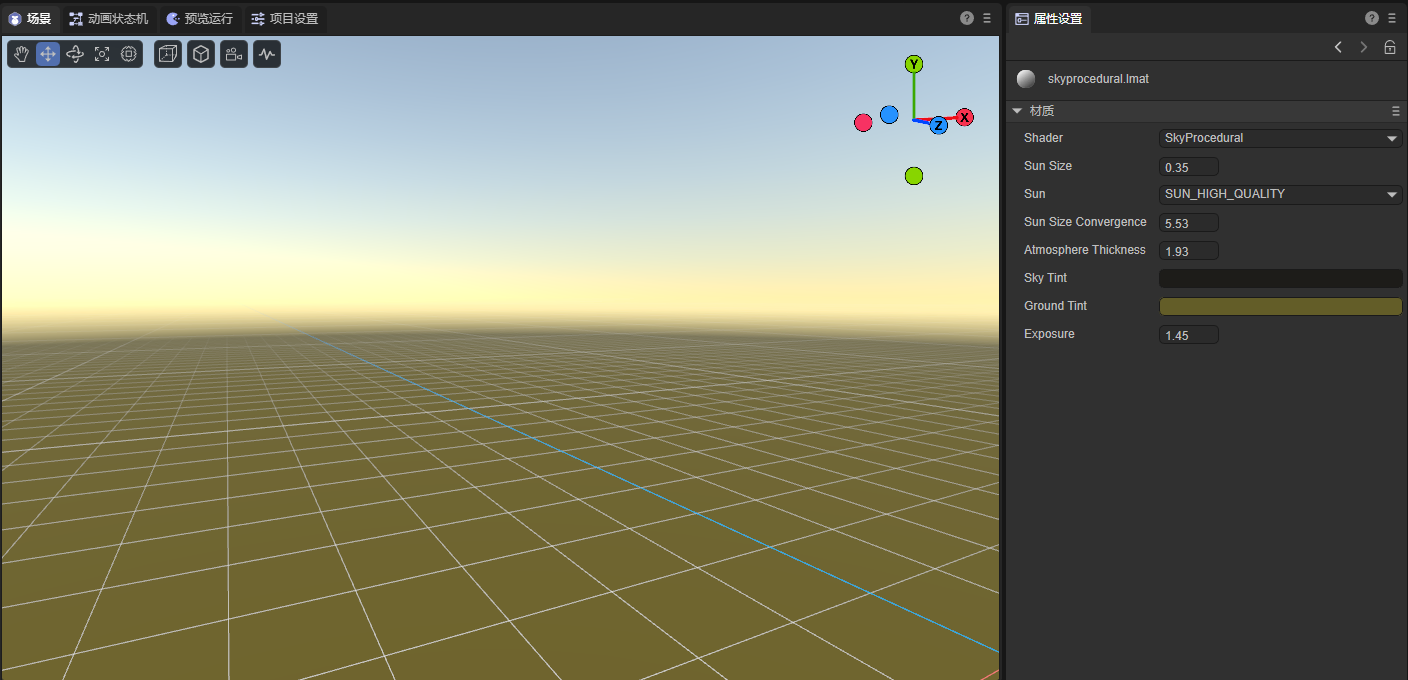Click the Exposure value field

coord(1188,335)
